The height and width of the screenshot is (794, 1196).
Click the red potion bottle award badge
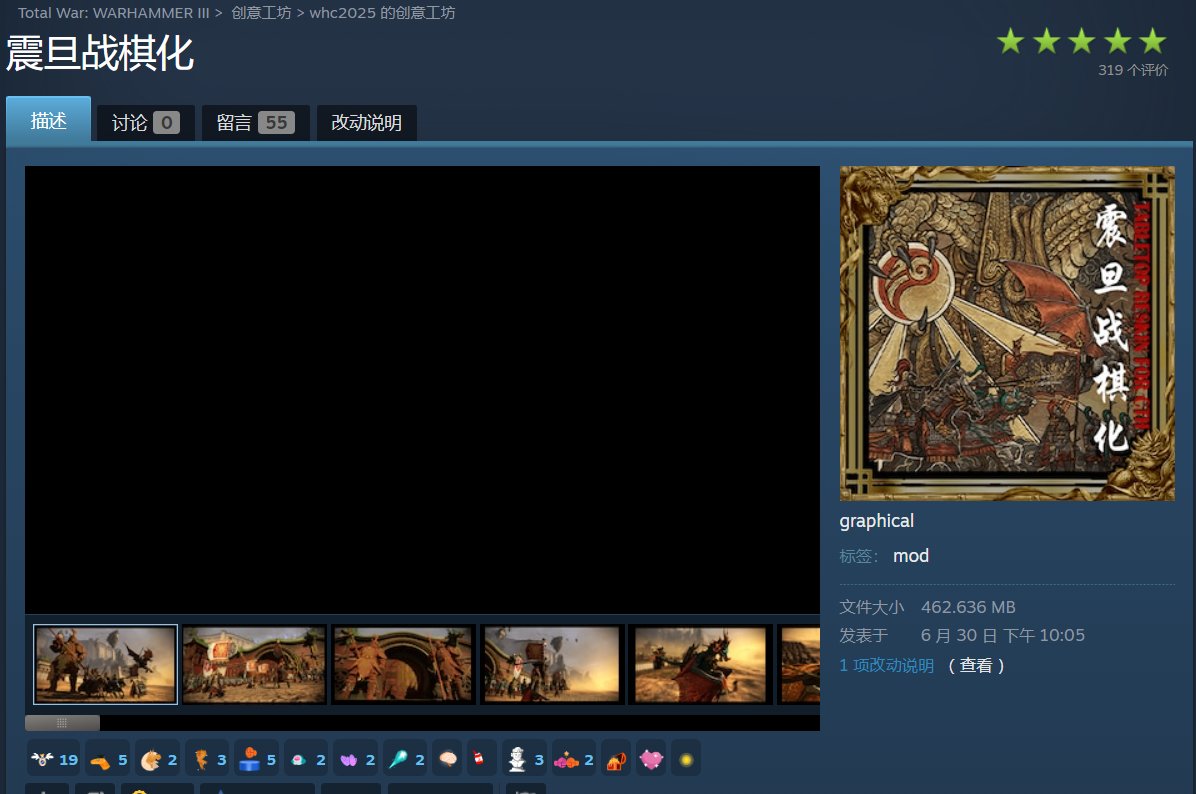(481, 759)
